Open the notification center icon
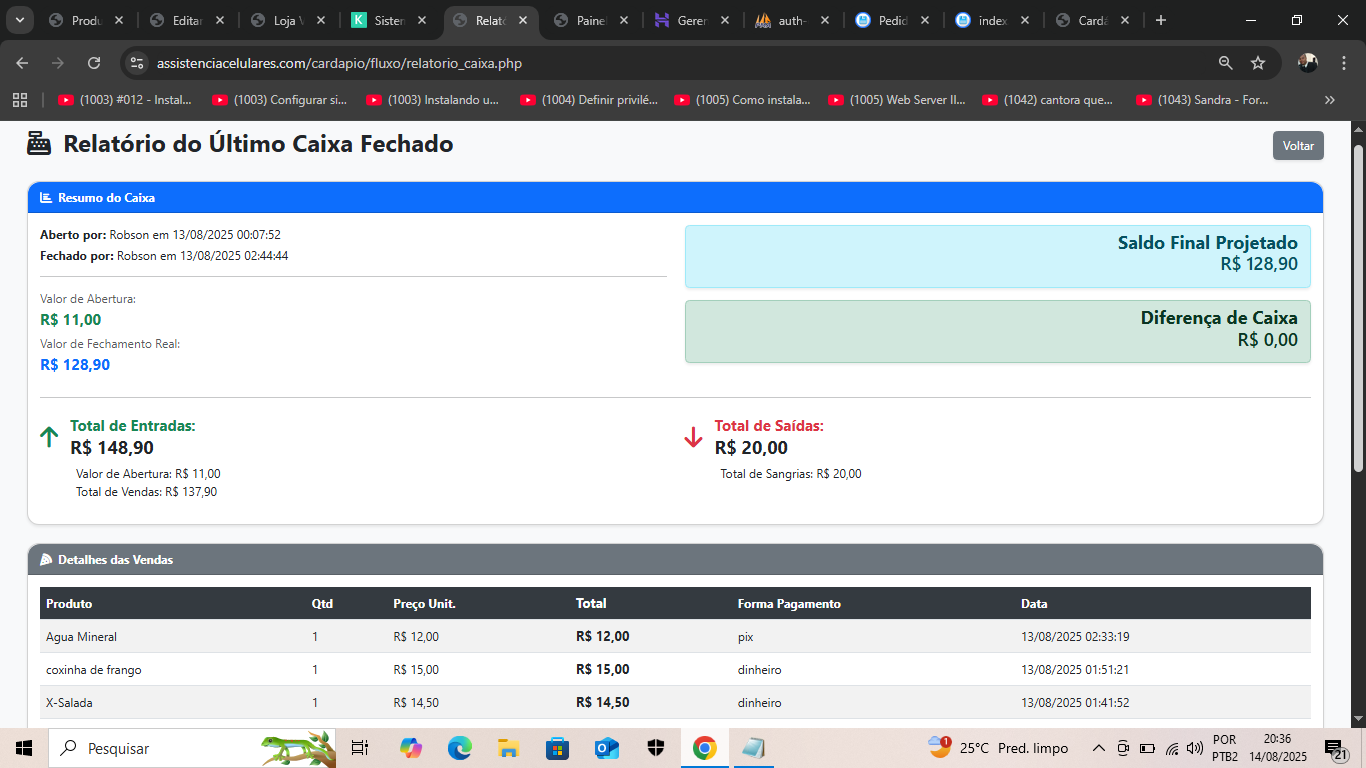Viewport: 1366px width, 768px height. tap(1336, 750)
